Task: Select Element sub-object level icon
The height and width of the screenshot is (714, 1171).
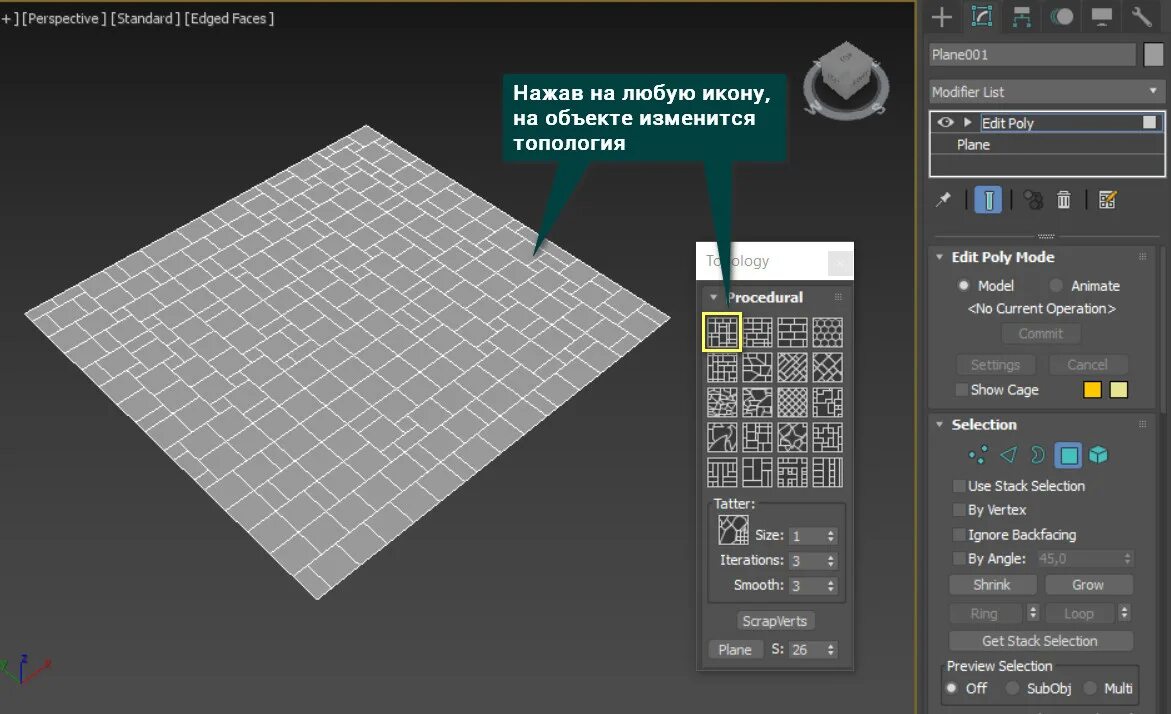Action: pos(1099,455)
